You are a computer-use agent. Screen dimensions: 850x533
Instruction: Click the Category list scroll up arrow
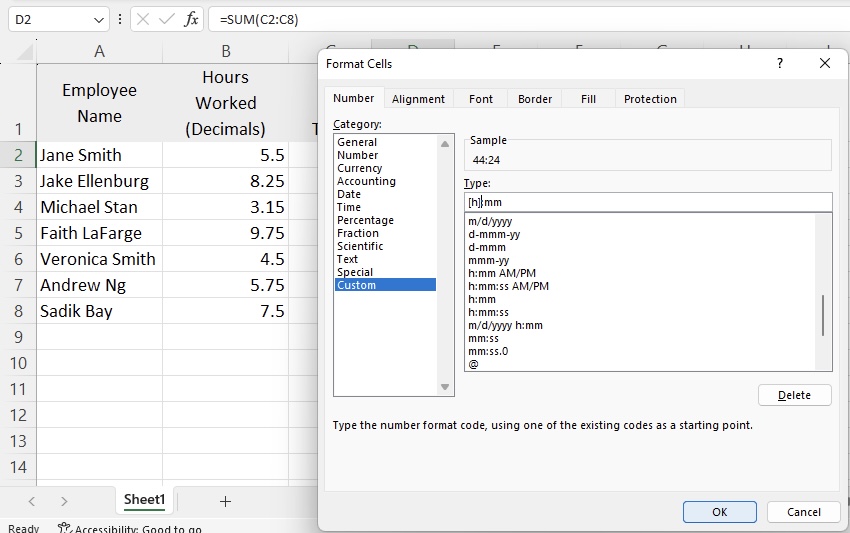point(445,144)
